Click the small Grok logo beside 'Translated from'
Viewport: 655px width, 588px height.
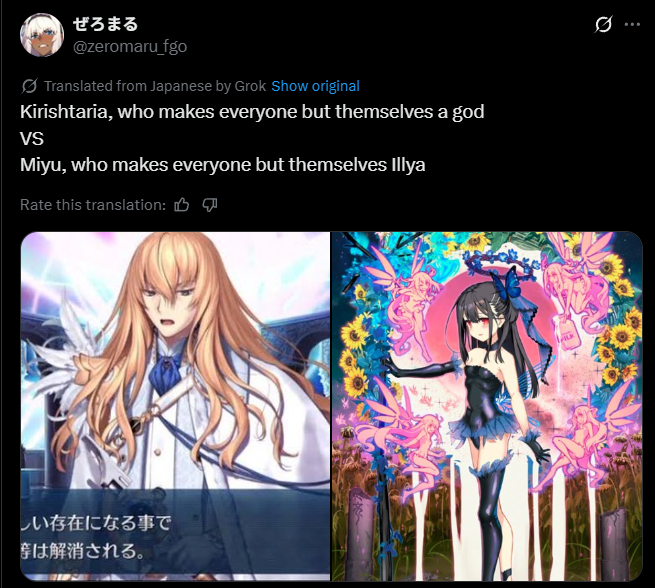point(29,86)
